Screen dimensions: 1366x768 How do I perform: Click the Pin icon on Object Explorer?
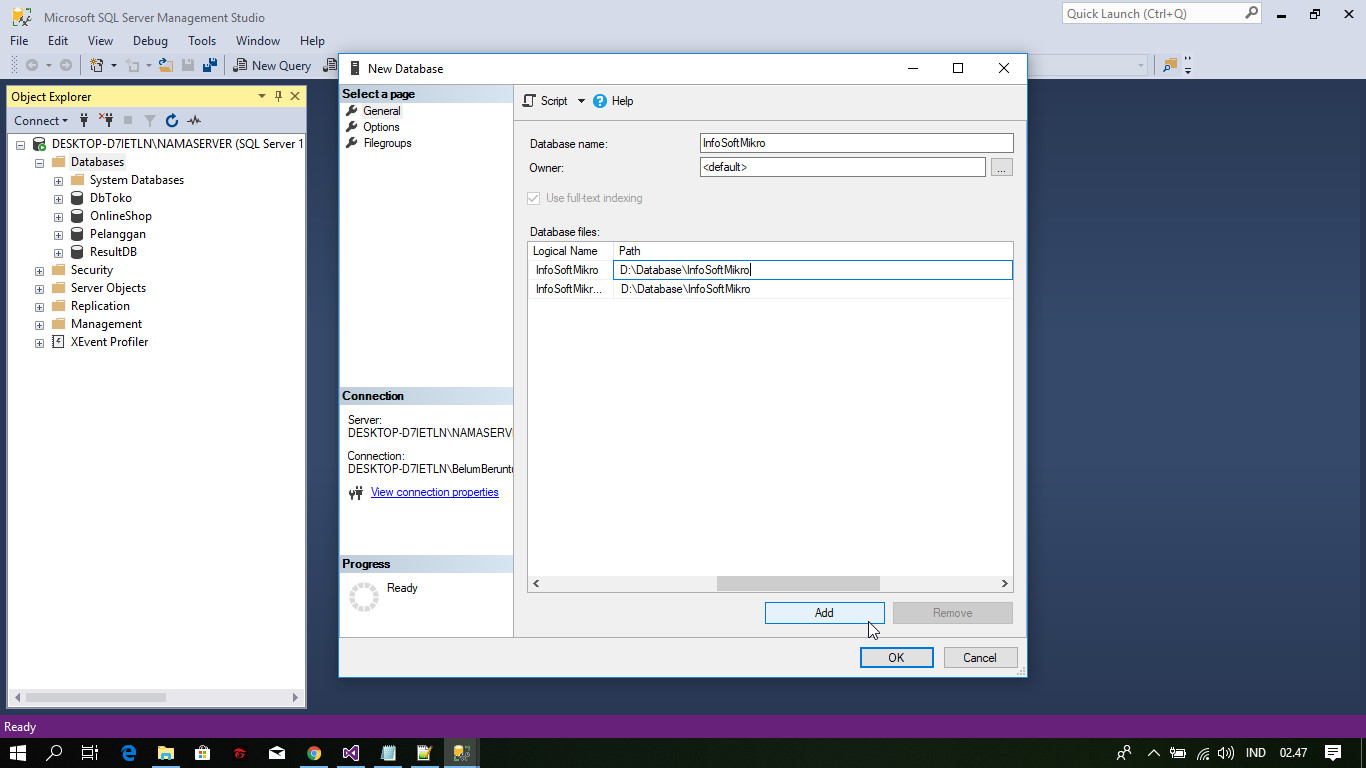coord(277,96)
